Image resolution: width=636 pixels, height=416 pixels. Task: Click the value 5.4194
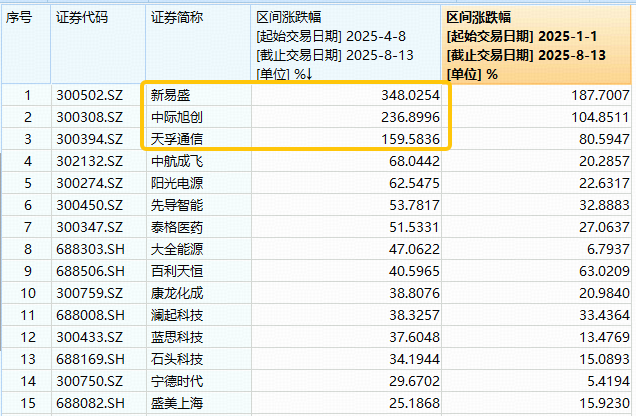pyautogui.click(x=608, y=381)
